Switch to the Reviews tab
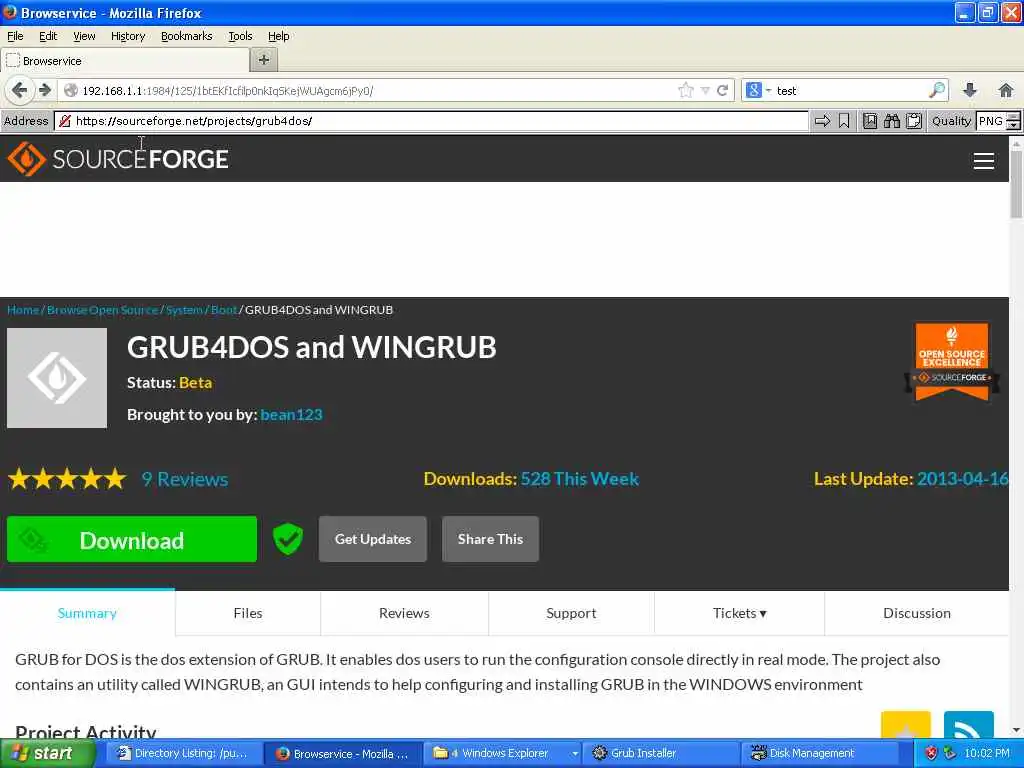The height and width of the screenshot is (768, 1024). coord(404,613)
